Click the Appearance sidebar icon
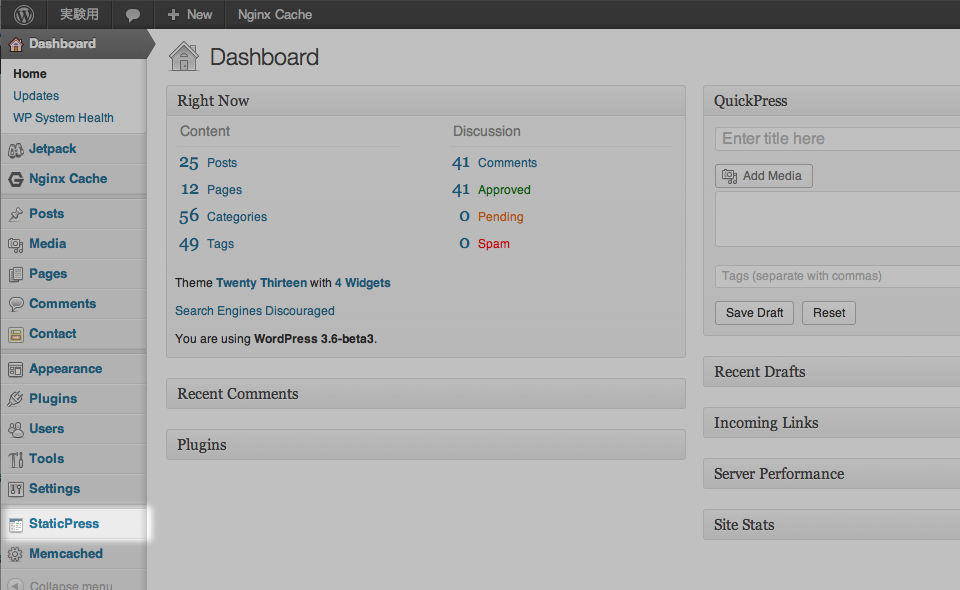The width and height of the screenshot is (960, 590). click(x=17, y=369)
